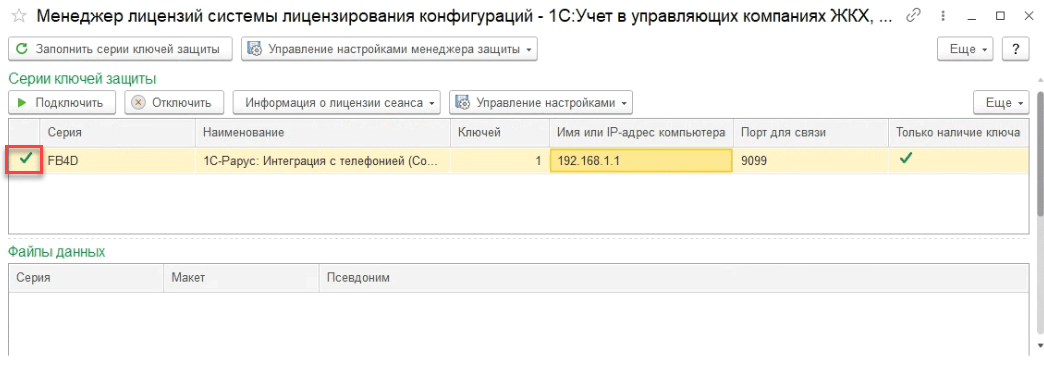Click green refresh icon on Заполнить серии
This screenshot has width=1044, height=365.
pyautogui.click(x=22, y=49)
